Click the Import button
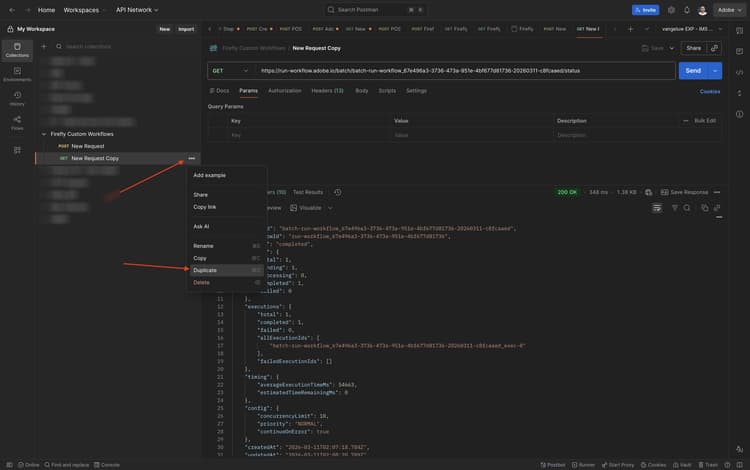Viewport: 750px width, 470px height. pyautogui.click(x=186, y=29)
